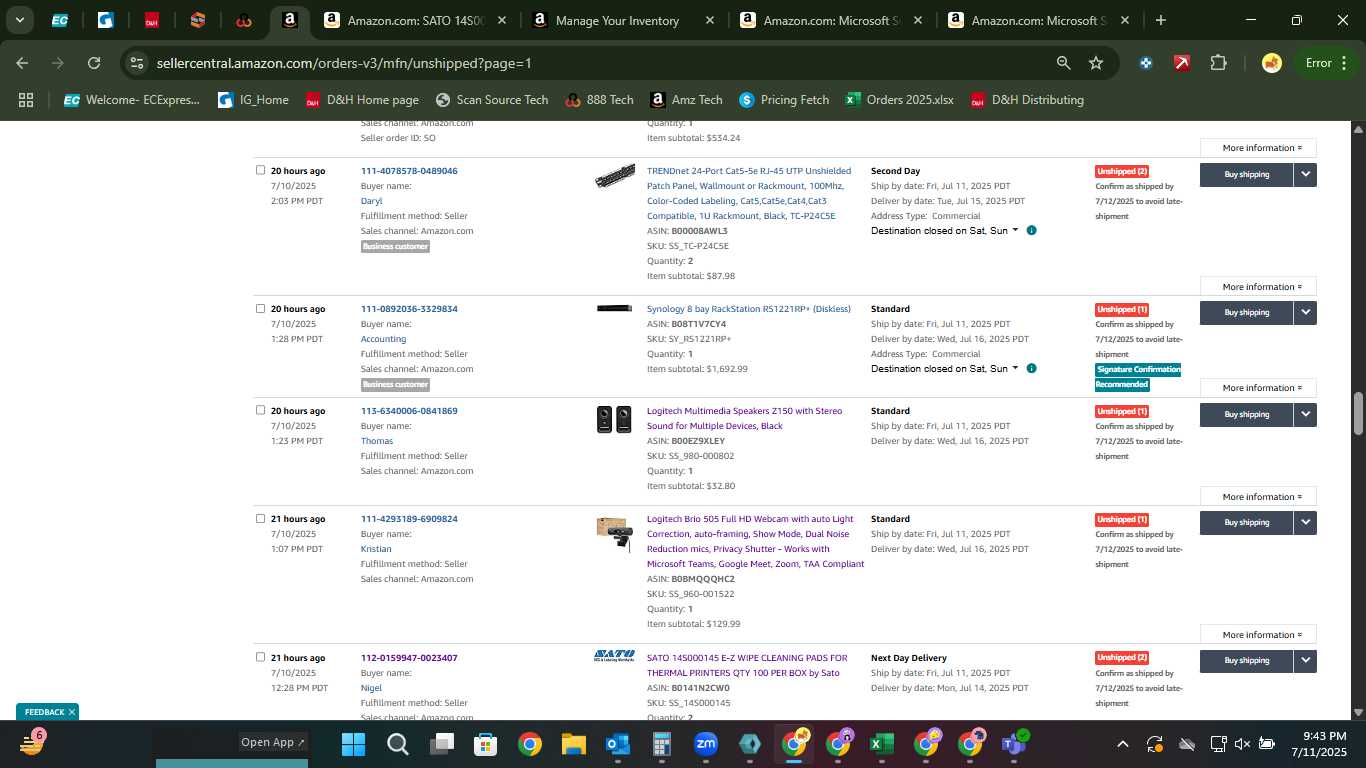
Task: Open IG_Home bookmark
Action: 253,100
